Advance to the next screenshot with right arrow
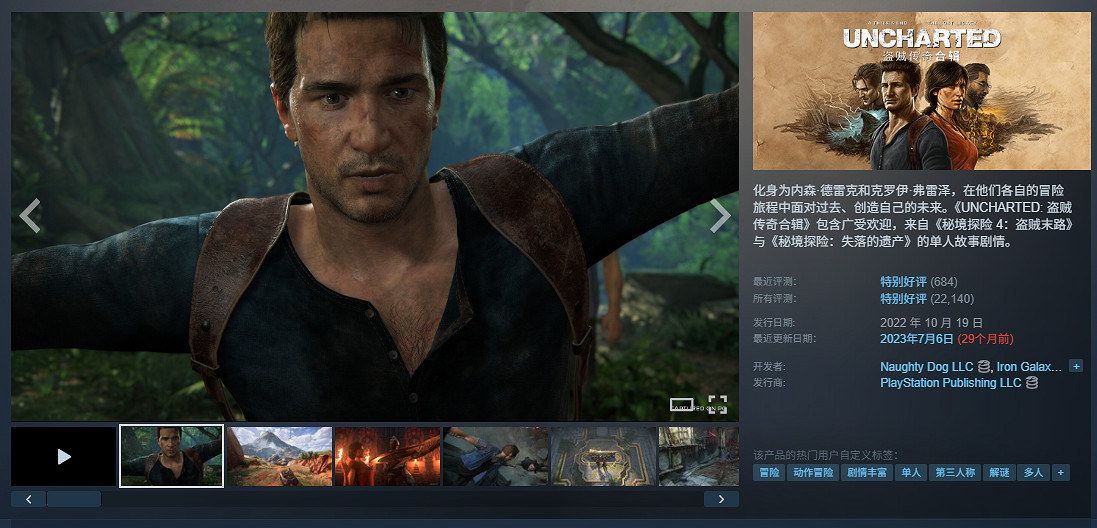The width and height of the screenshot is (1097, 528). click(x=721, y=215)
